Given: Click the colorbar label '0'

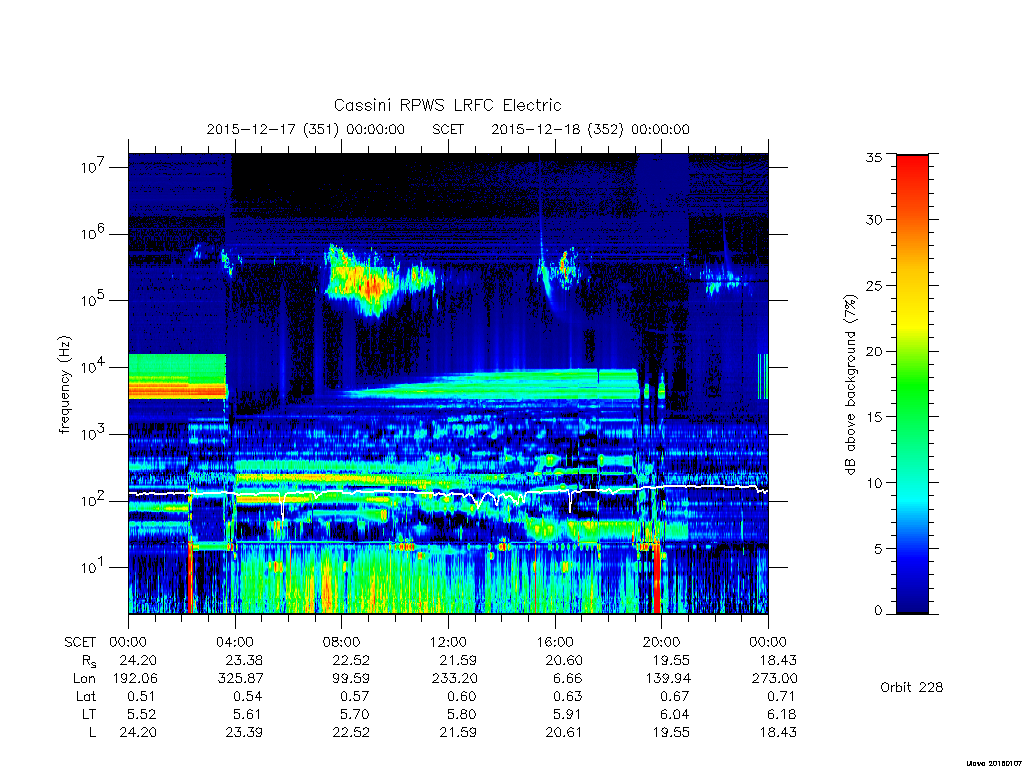Looking at the screenshot, I should 878,611.
